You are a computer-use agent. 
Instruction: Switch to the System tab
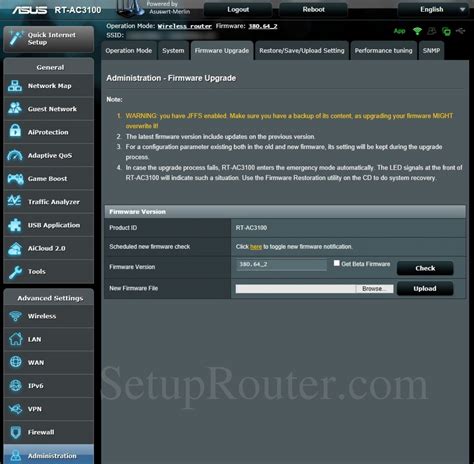pyautogui.click(x=173, y=51)
